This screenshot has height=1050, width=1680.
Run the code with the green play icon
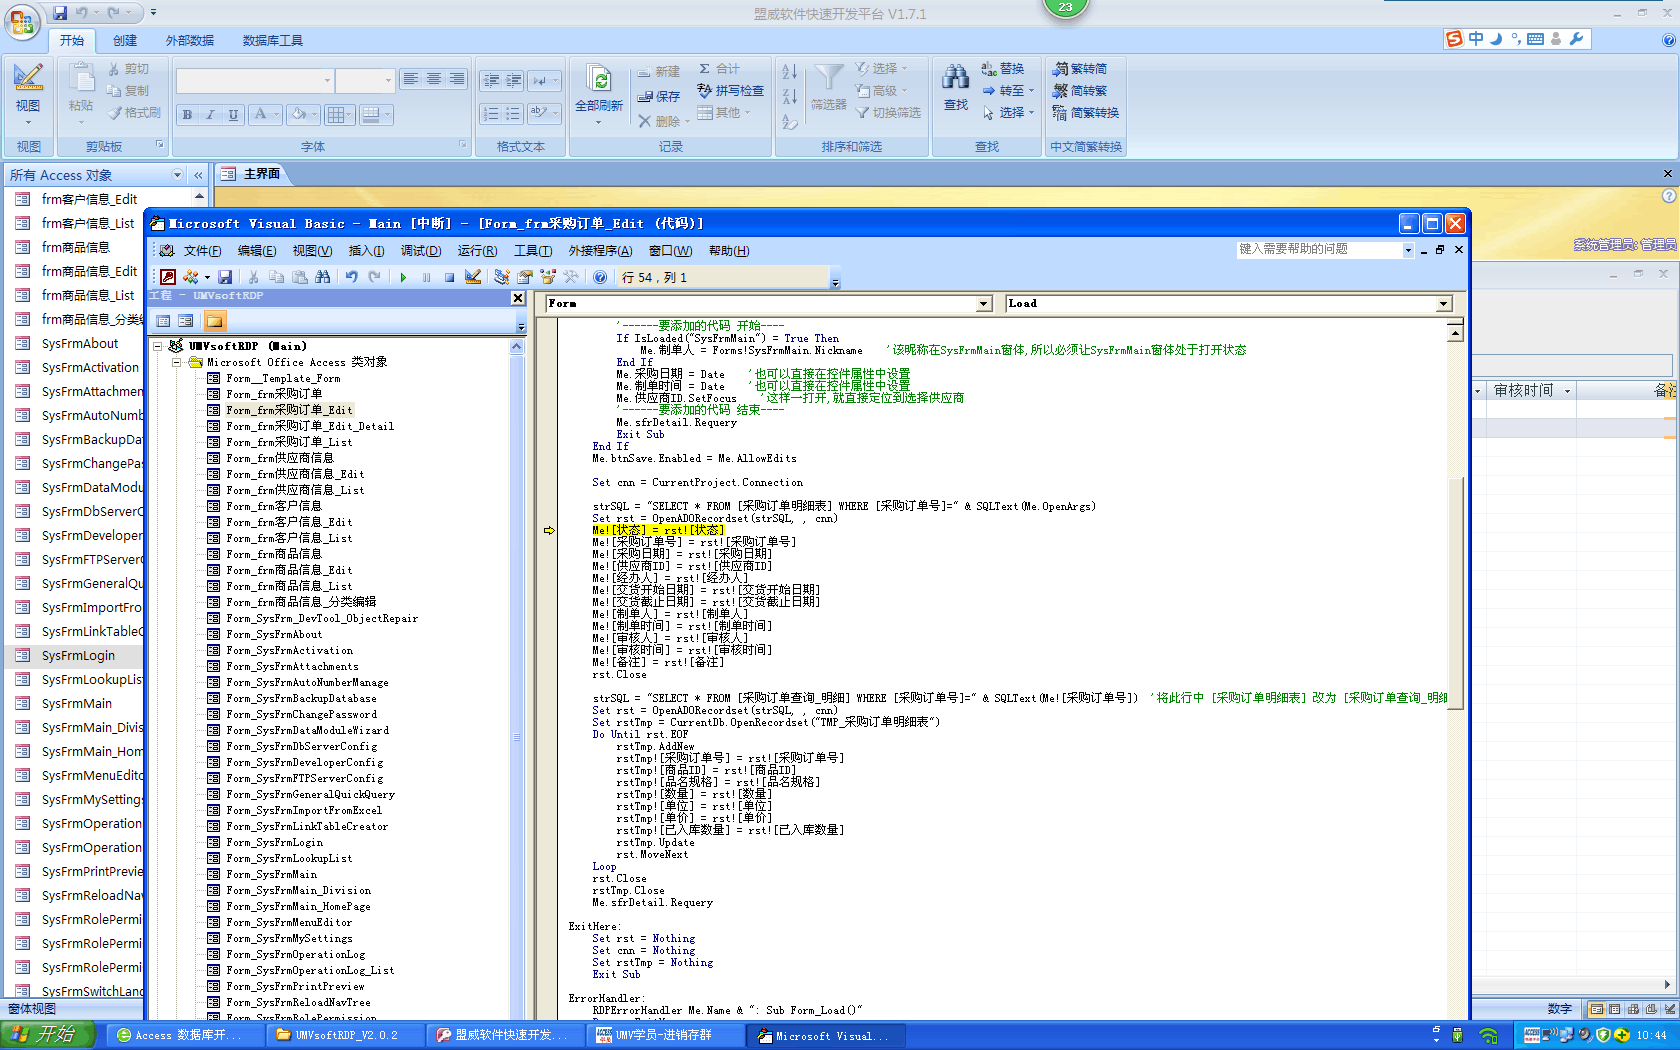click(x=403, y=277)
